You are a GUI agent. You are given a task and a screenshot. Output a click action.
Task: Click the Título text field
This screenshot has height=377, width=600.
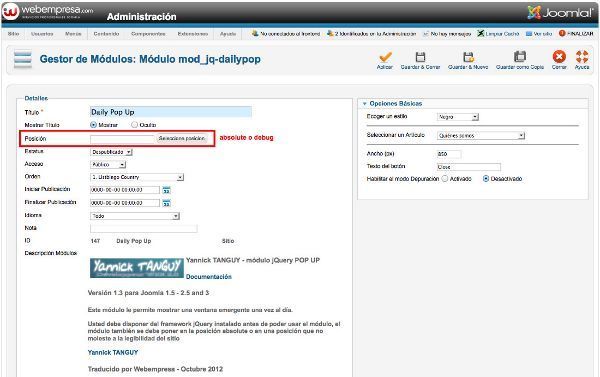(171, 112)
